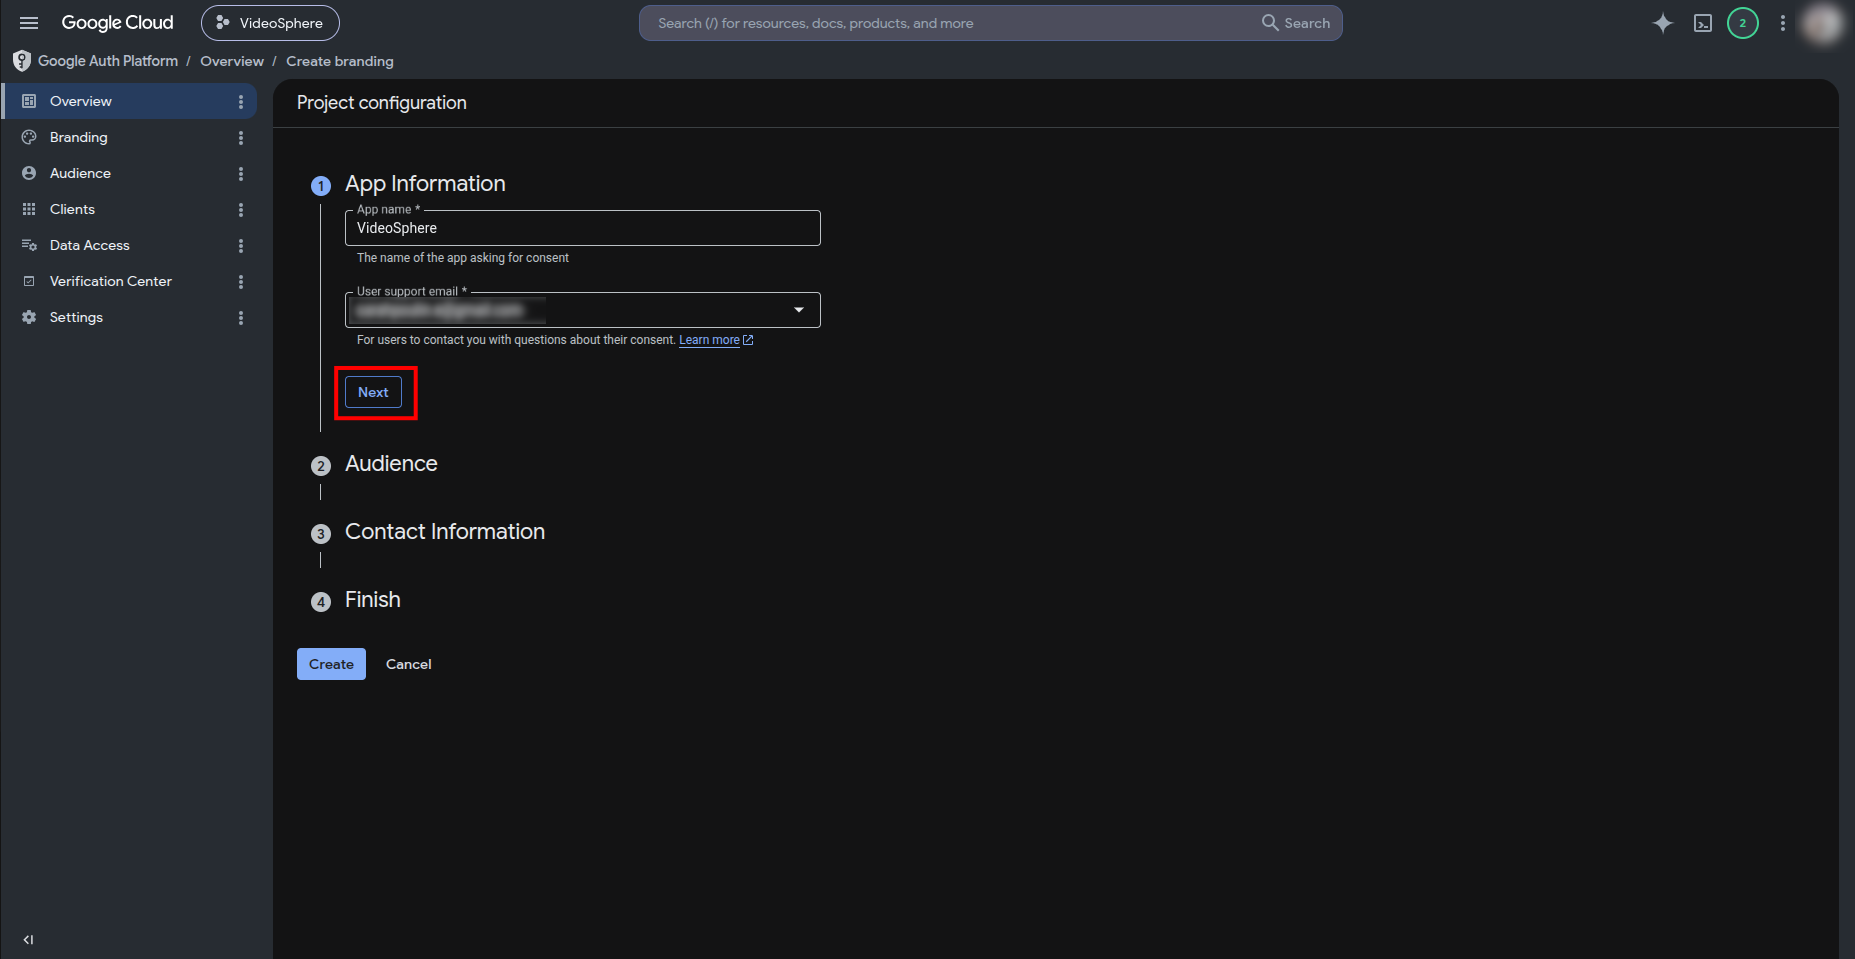This screenshot has width=1855, height=959.
Task: Open the main navigation hamburger menu
Action: [x=29, y=23]
